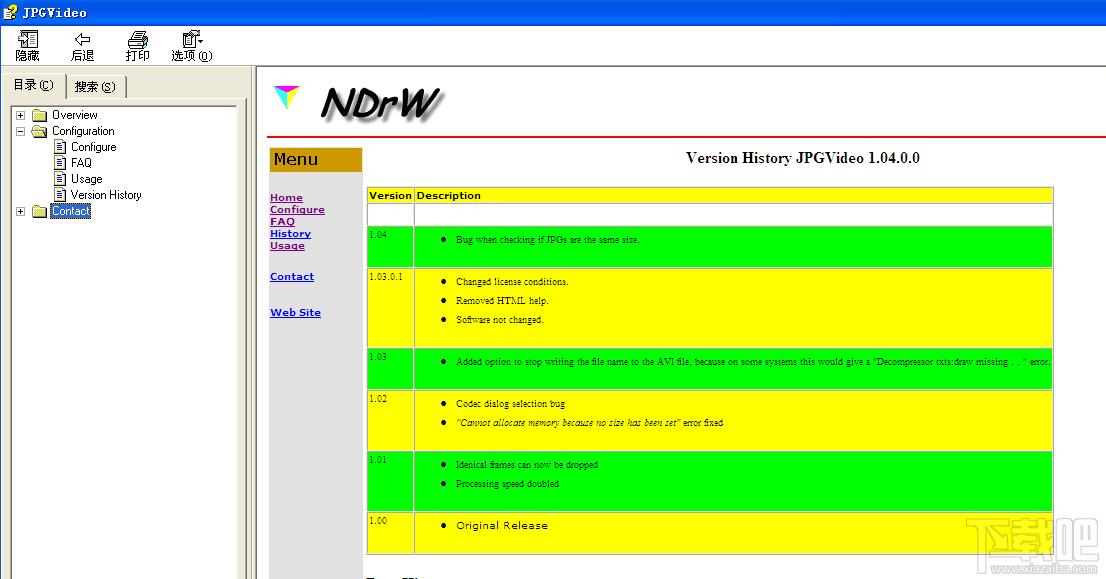Switch to the Search (搜索) tab
This screenshot has width=1106, height=579.
tap(95, 87)
